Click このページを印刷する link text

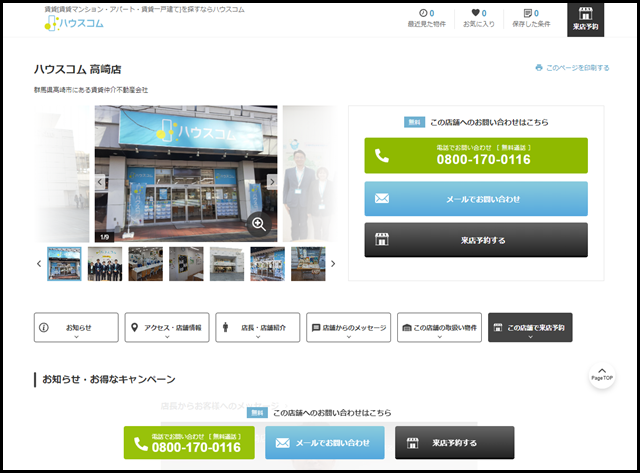[578, 68]
